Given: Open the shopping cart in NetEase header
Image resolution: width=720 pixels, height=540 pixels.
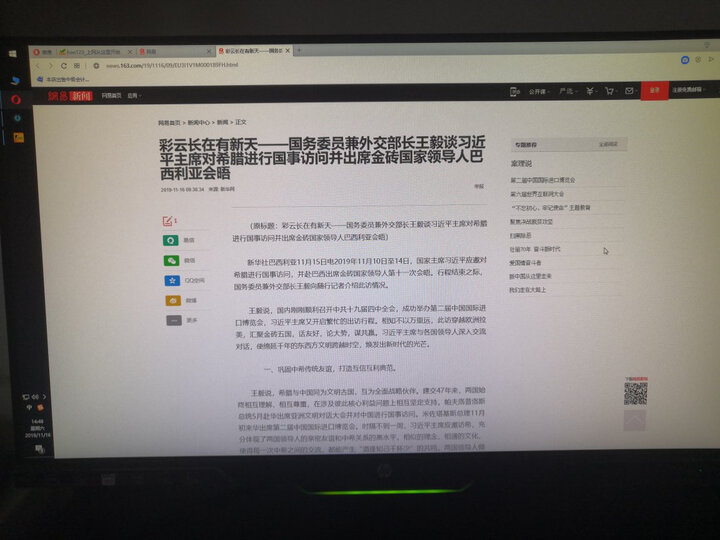Looking at the screenshot, I should [x=611, y=91].
